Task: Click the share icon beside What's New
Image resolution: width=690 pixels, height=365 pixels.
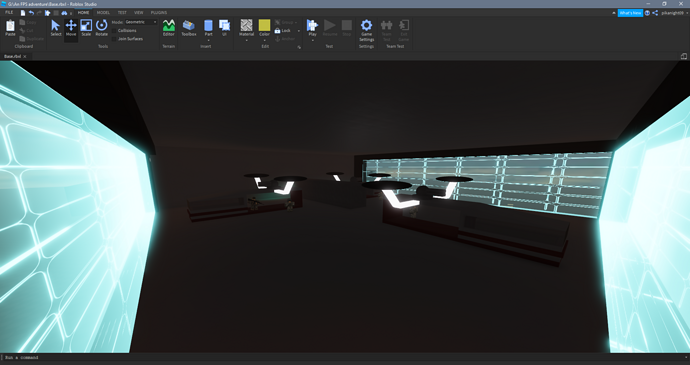Action: tap(655, 13)
